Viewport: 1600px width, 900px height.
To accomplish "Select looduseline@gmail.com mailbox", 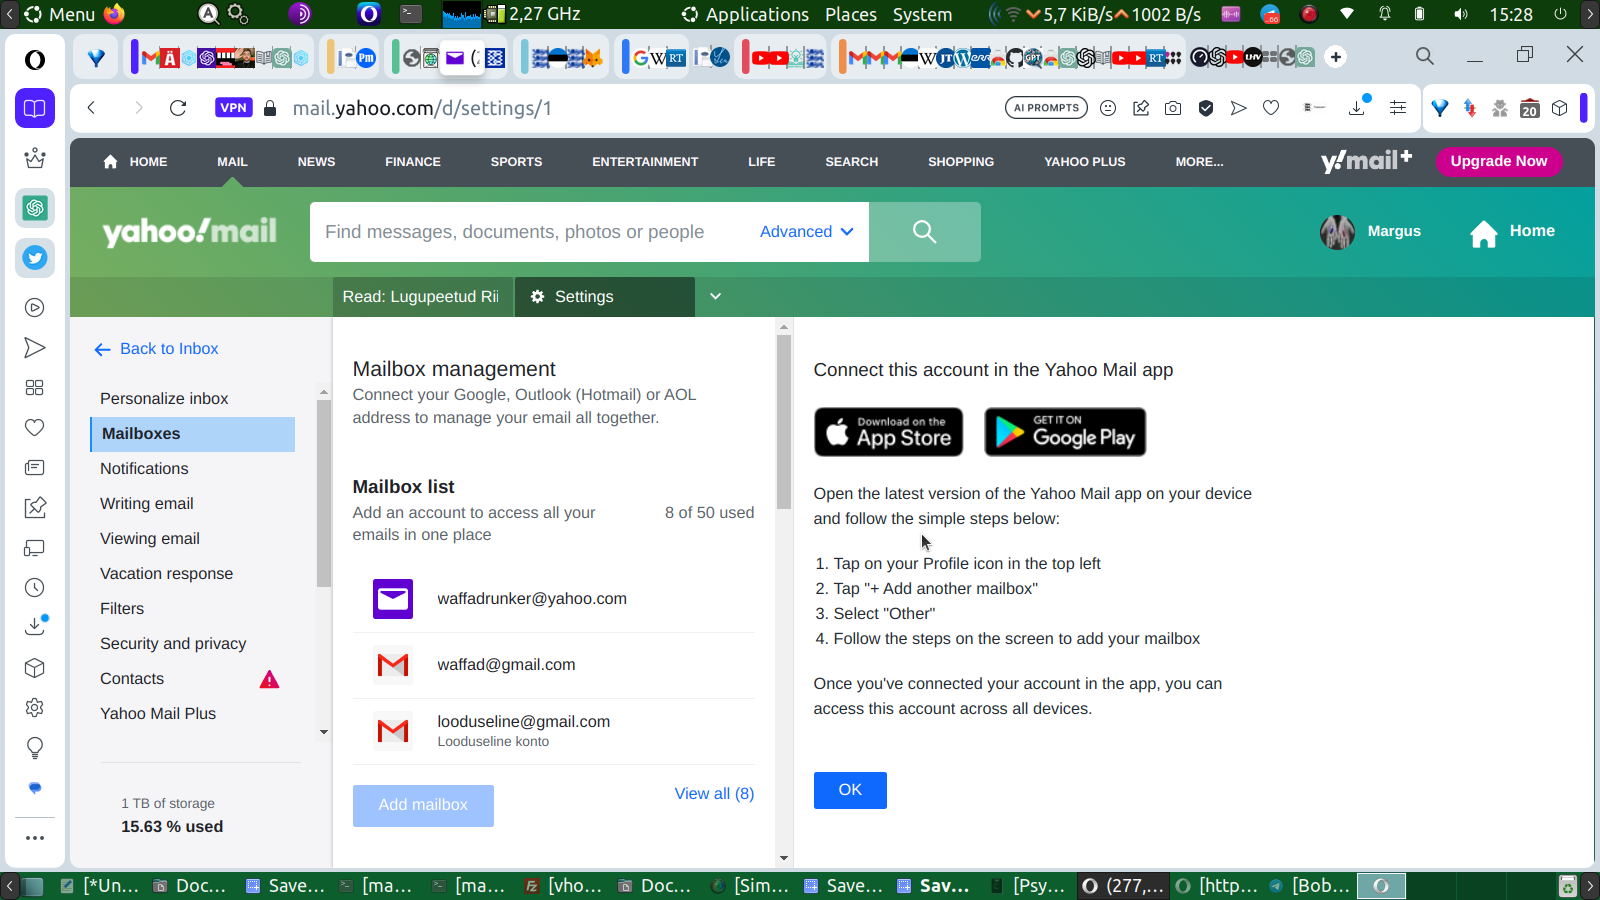I will tap(554, 731).
